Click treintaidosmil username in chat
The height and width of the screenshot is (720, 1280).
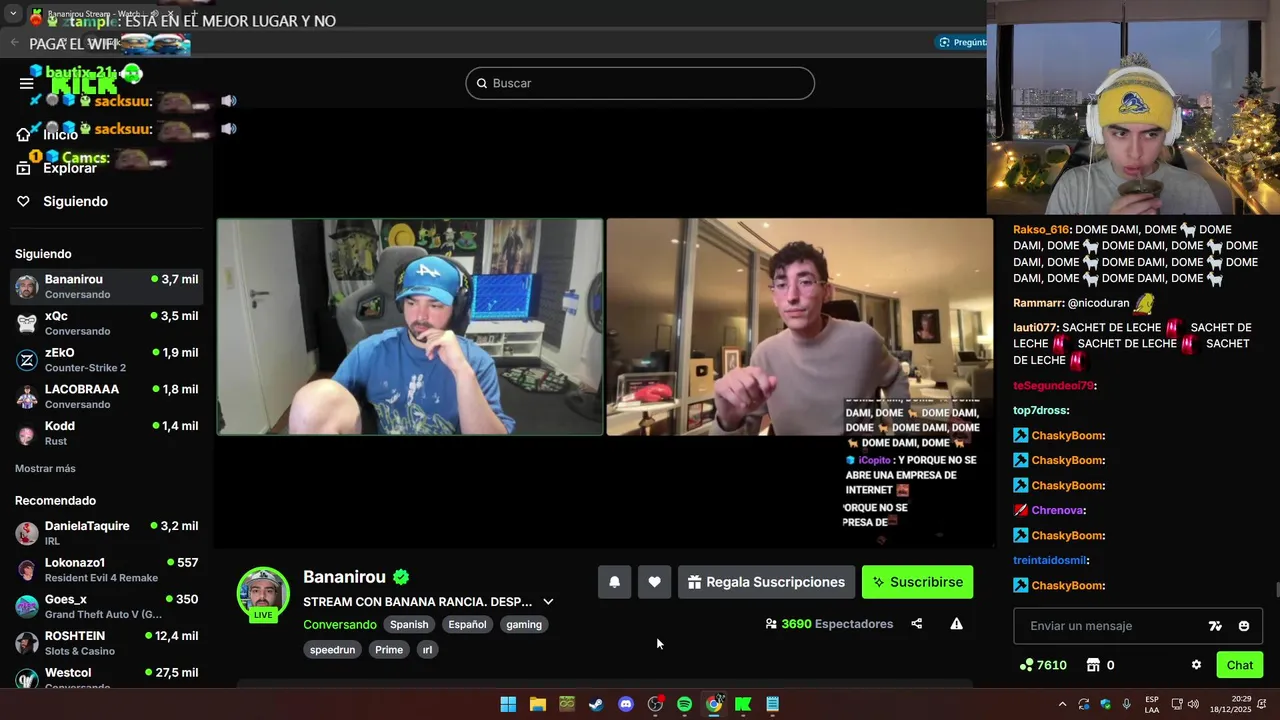[x=1049, y=560]
